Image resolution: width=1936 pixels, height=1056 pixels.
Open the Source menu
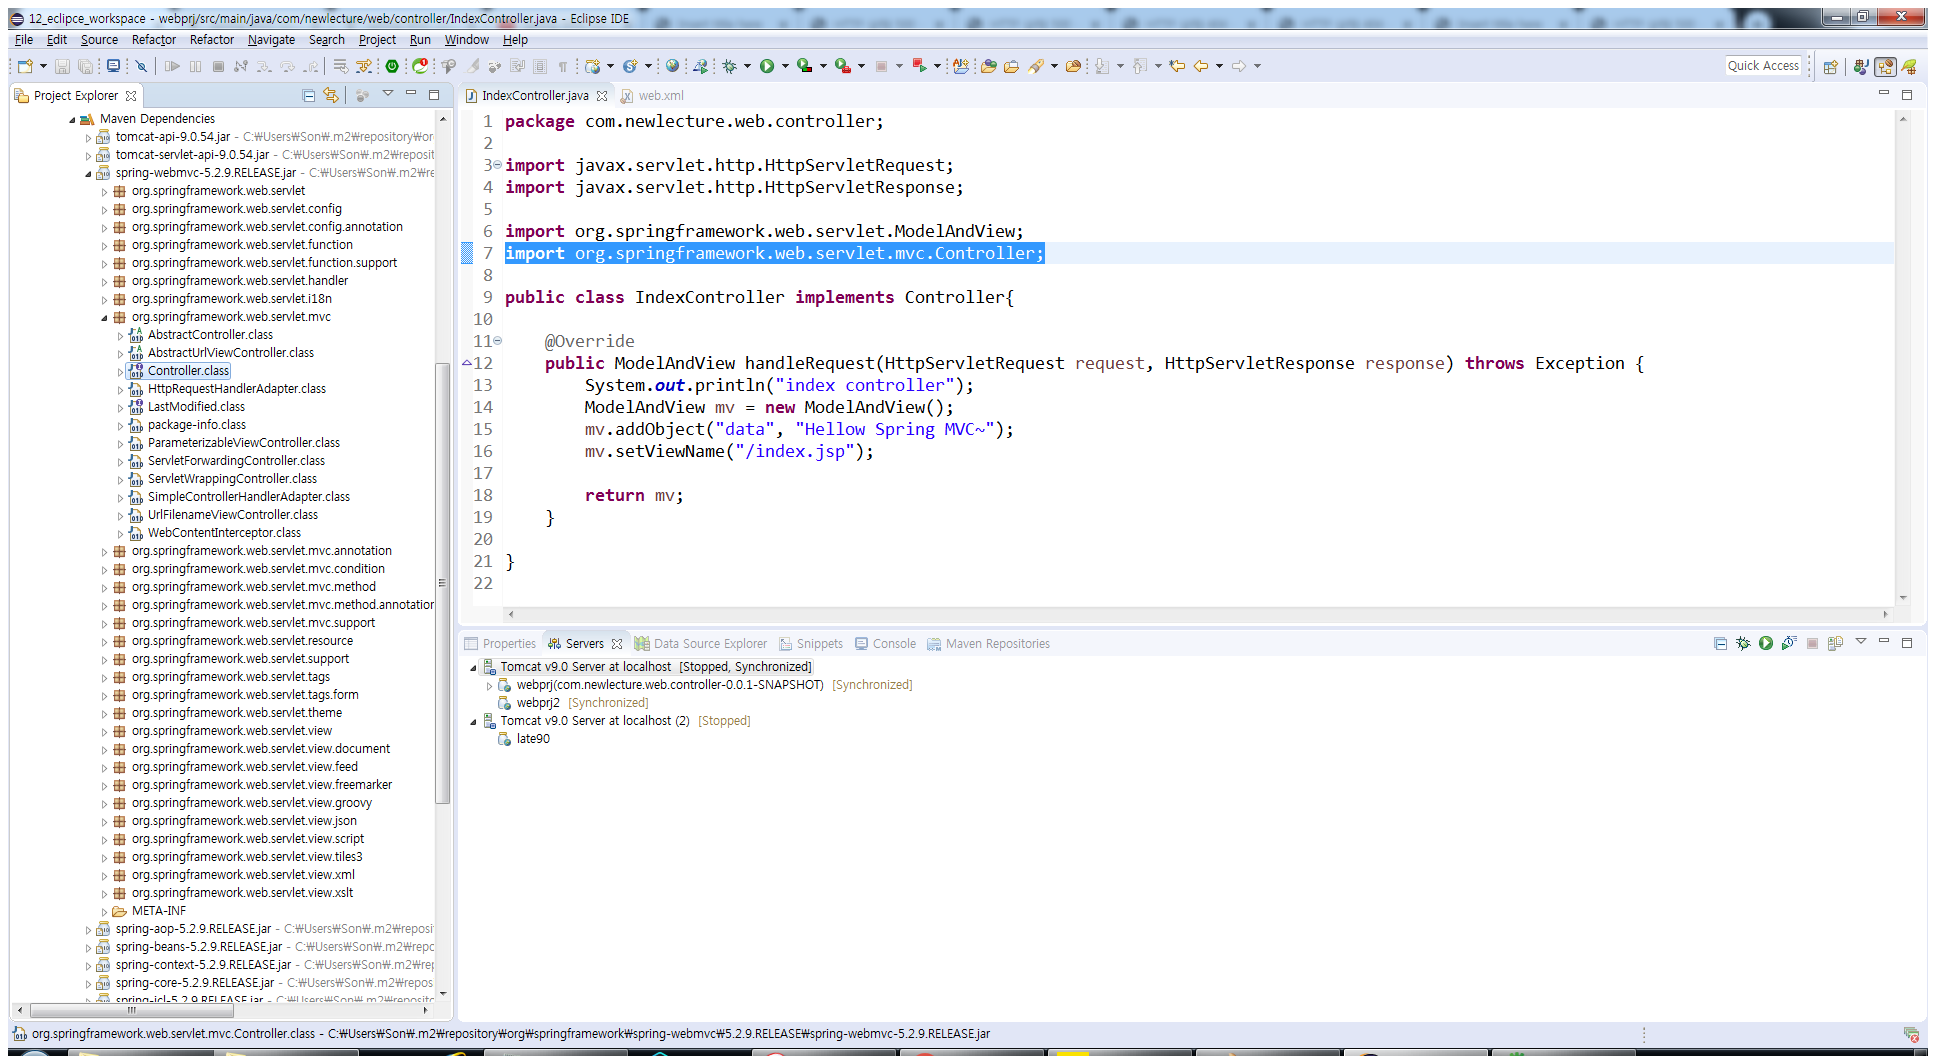[x=99, y=40]
